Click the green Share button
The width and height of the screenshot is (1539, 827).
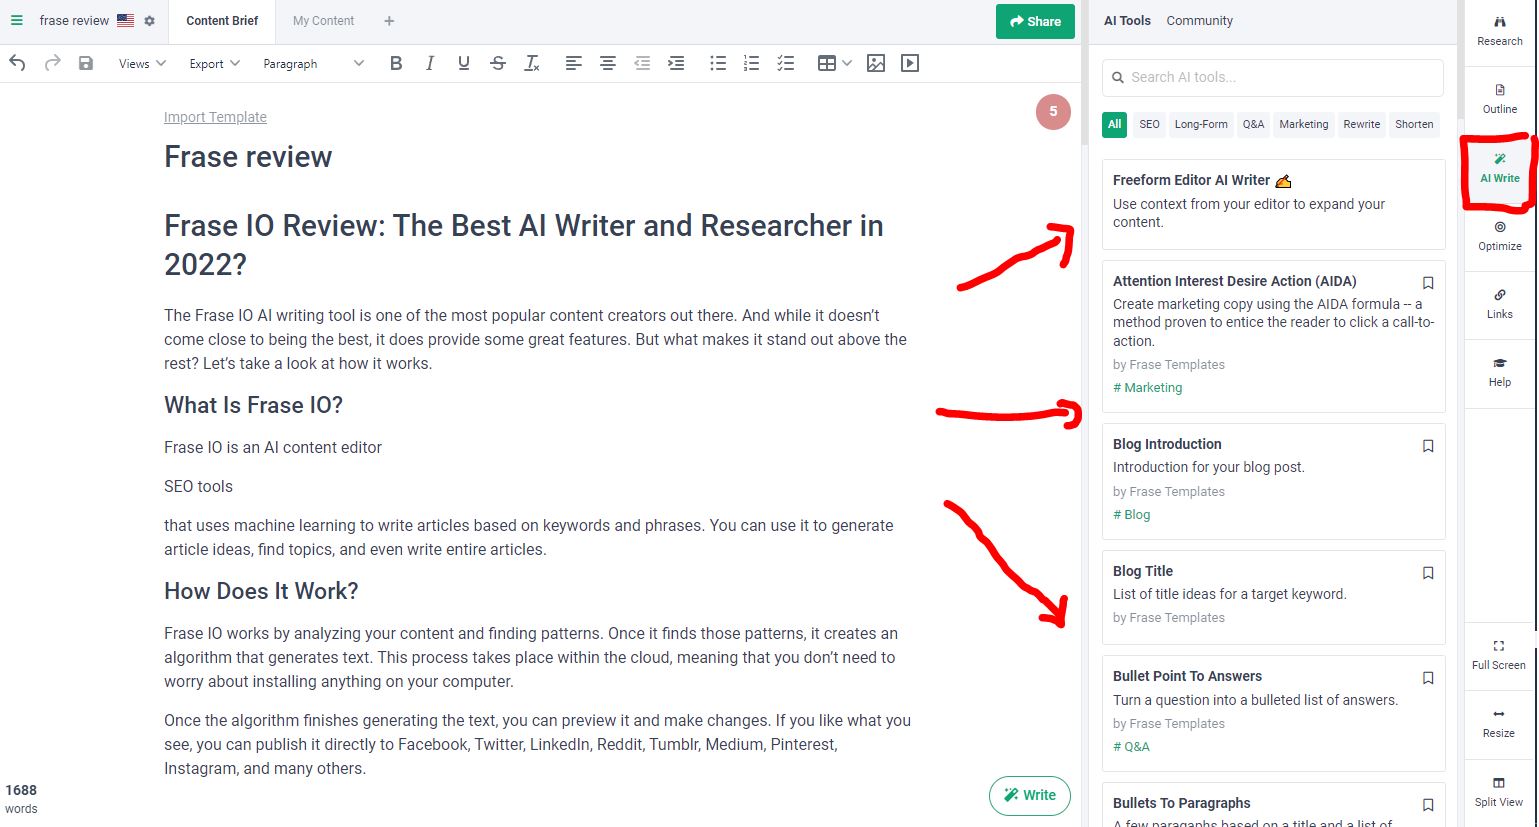tap(1035, 21)
